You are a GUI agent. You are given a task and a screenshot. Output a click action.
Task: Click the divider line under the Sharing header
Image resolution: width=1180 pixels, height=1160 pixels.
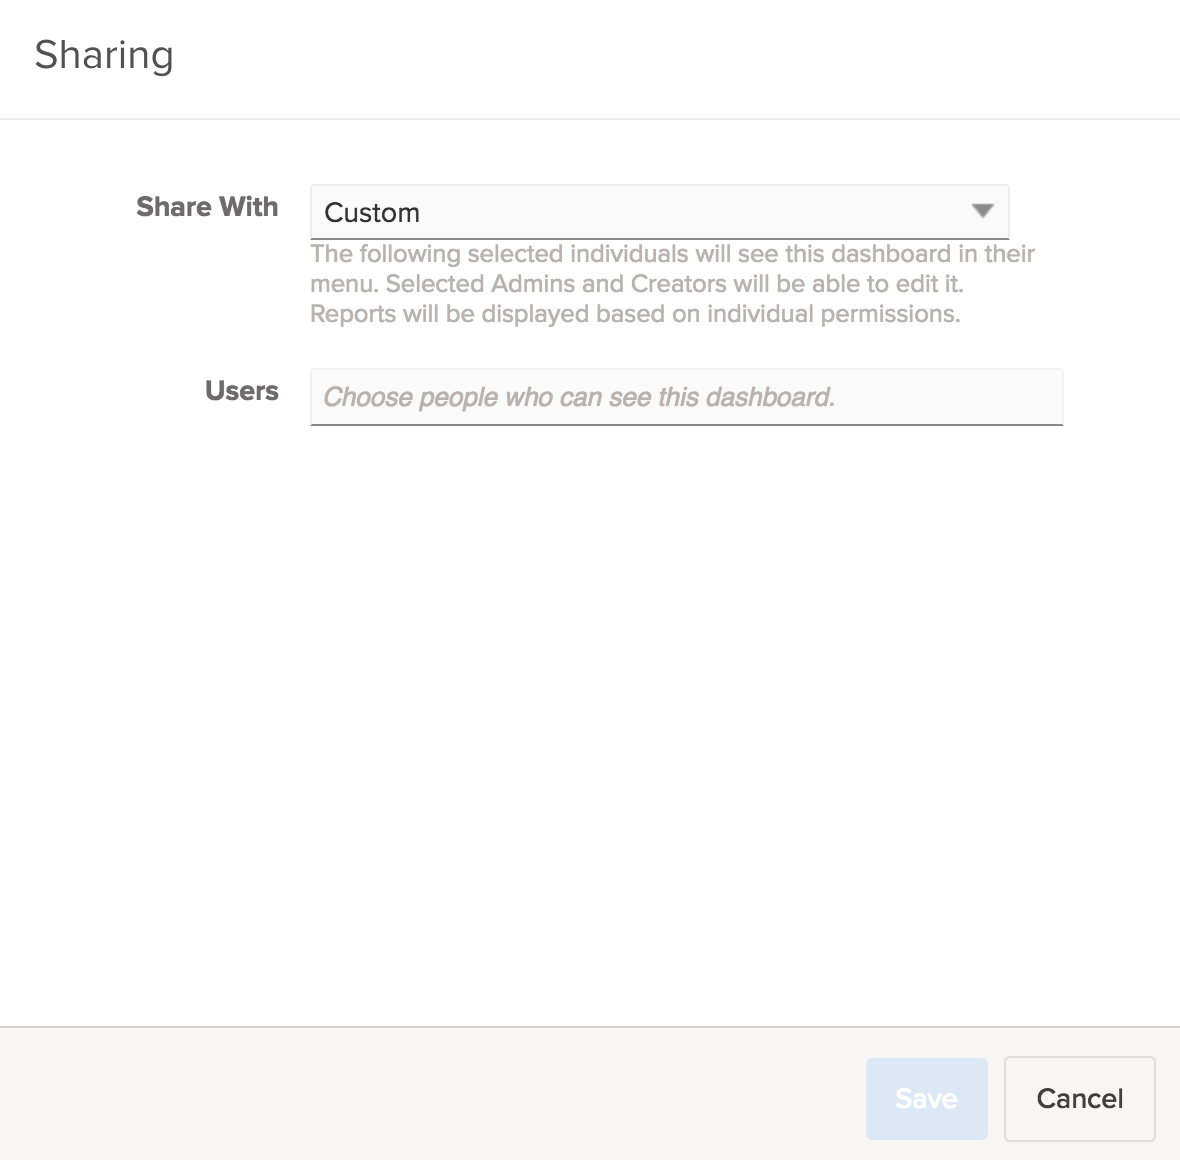click(x=590, y=119)
